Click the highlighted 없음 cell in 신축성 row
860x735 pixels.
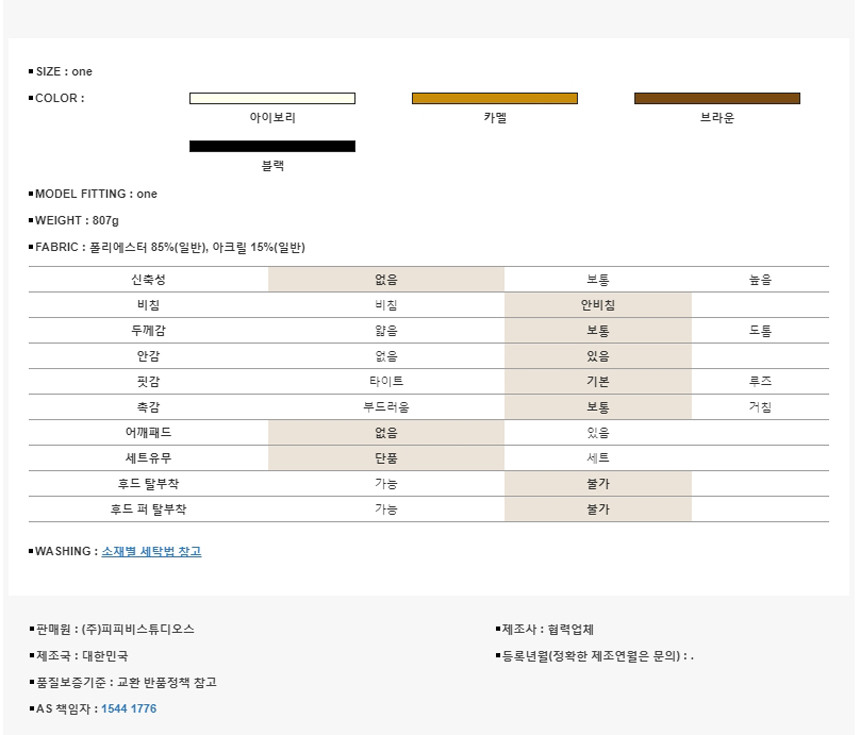pos(385,280)
